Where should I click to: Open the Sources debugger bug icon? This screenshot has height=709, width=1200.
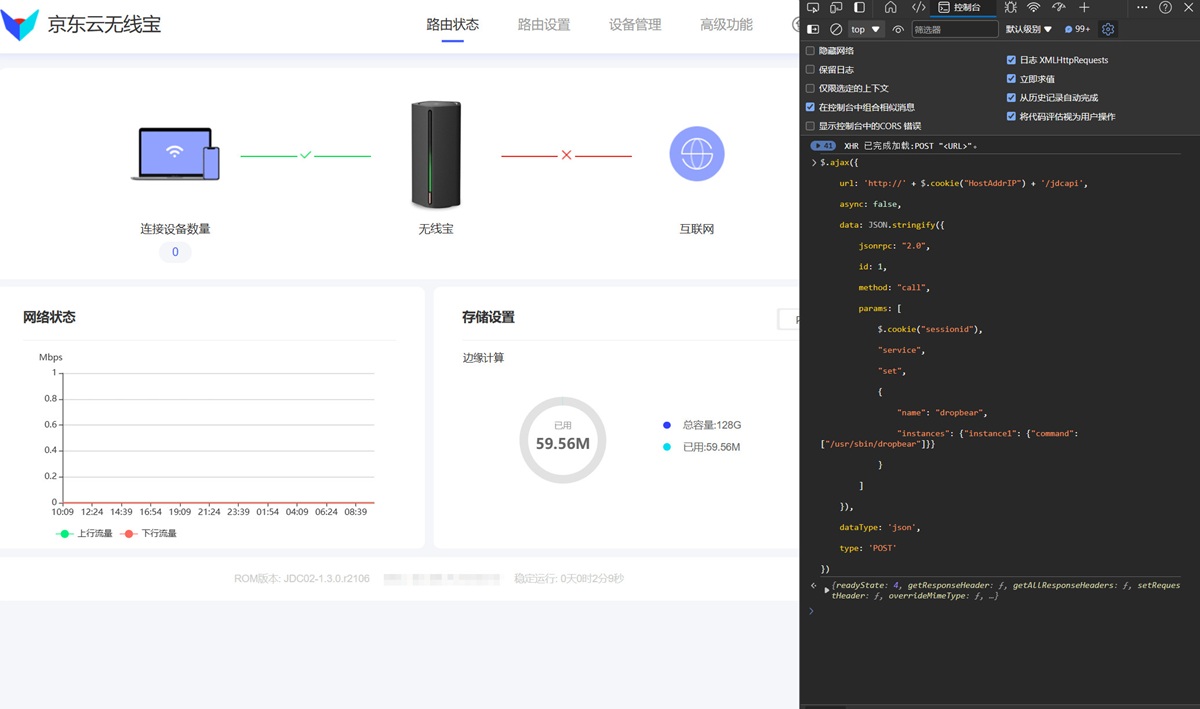pos(1010,8)
